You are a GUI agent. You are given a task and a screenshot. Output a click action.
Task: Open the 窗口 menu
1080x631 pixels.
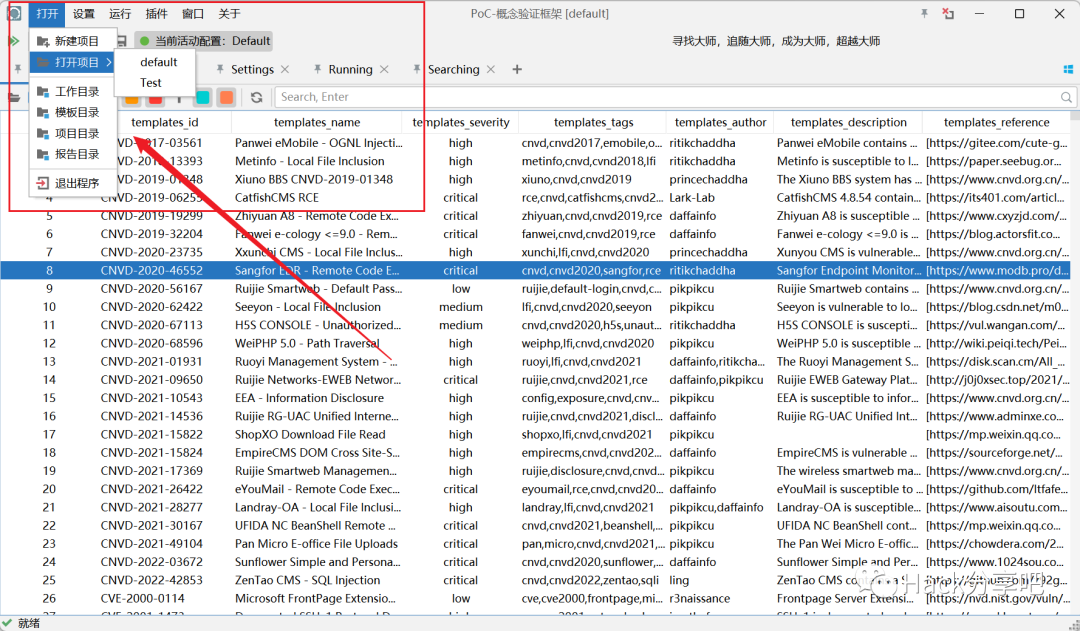point(193,14)
